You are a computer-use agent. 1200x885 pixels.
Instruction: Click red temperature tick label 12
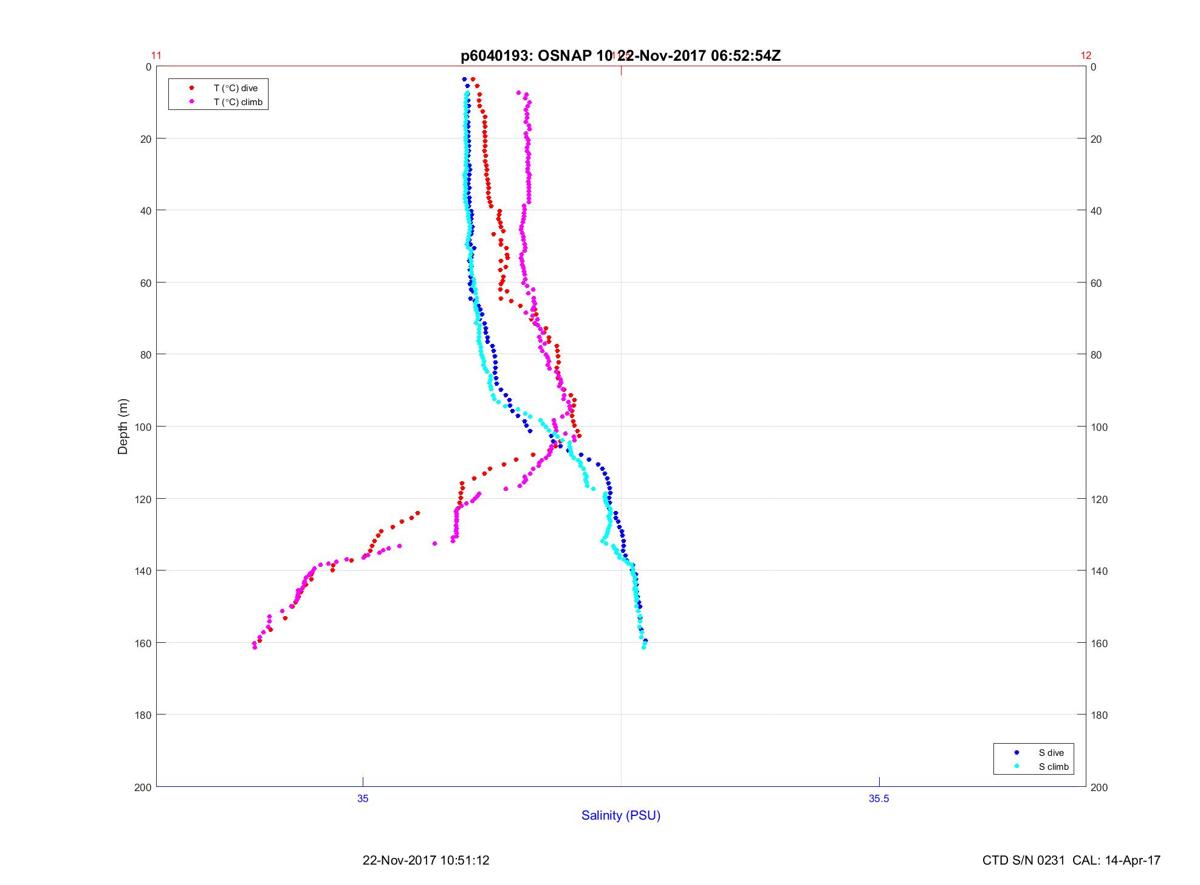(1086, 56)
